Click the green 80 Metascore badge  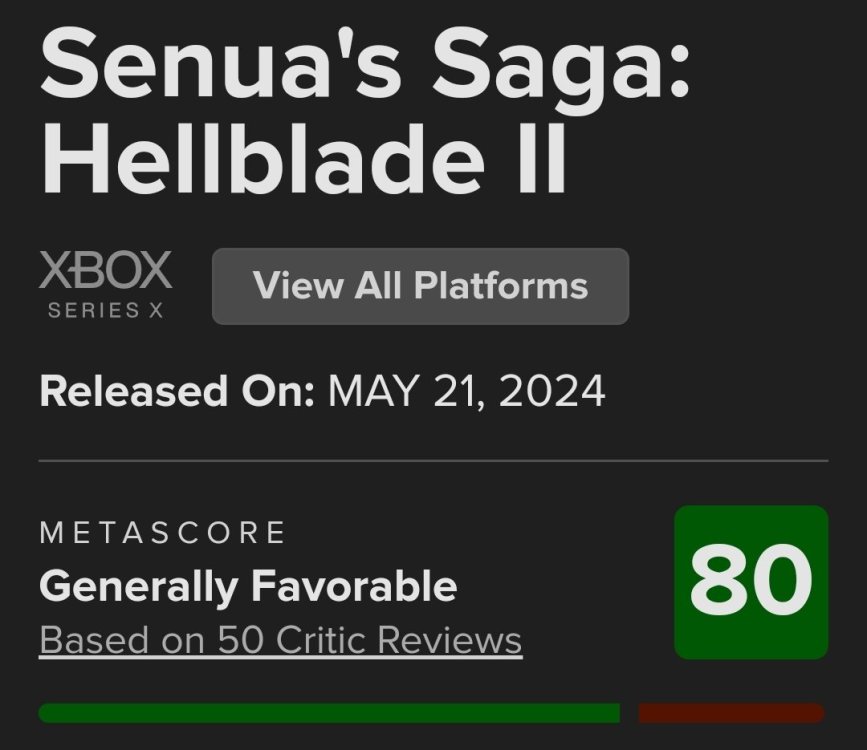751,582
